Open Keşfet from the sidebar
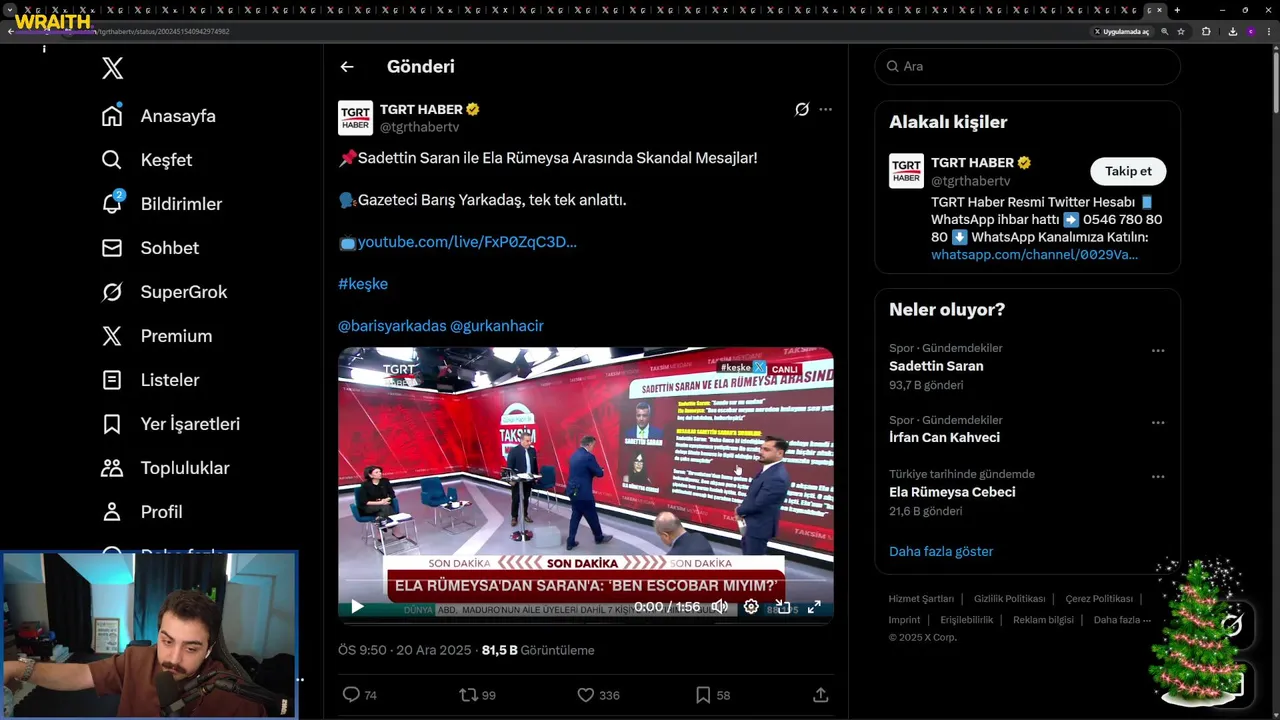This screenshot has height=720, width=1280. pyautogui.click(x=146, y=160)
